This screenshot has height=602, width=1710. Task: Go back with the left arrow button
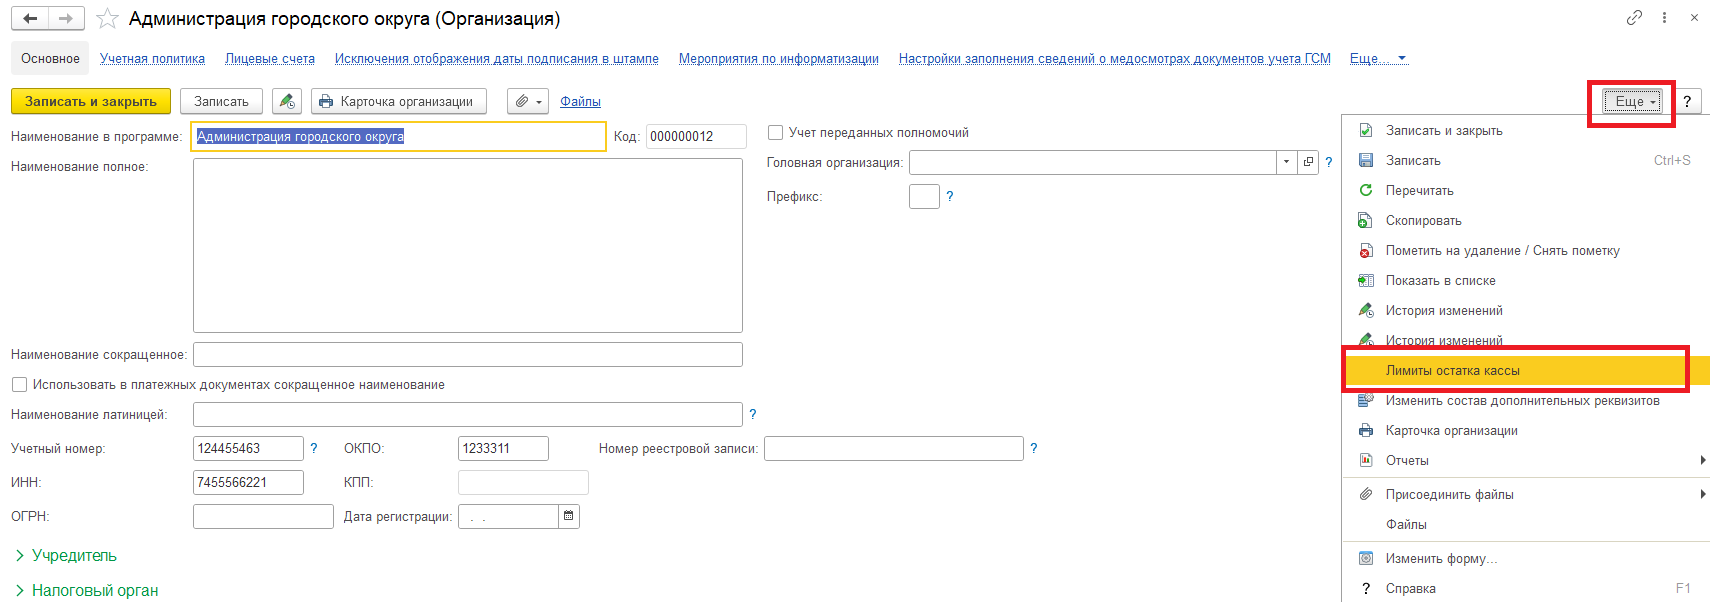[x=30, y=18]
